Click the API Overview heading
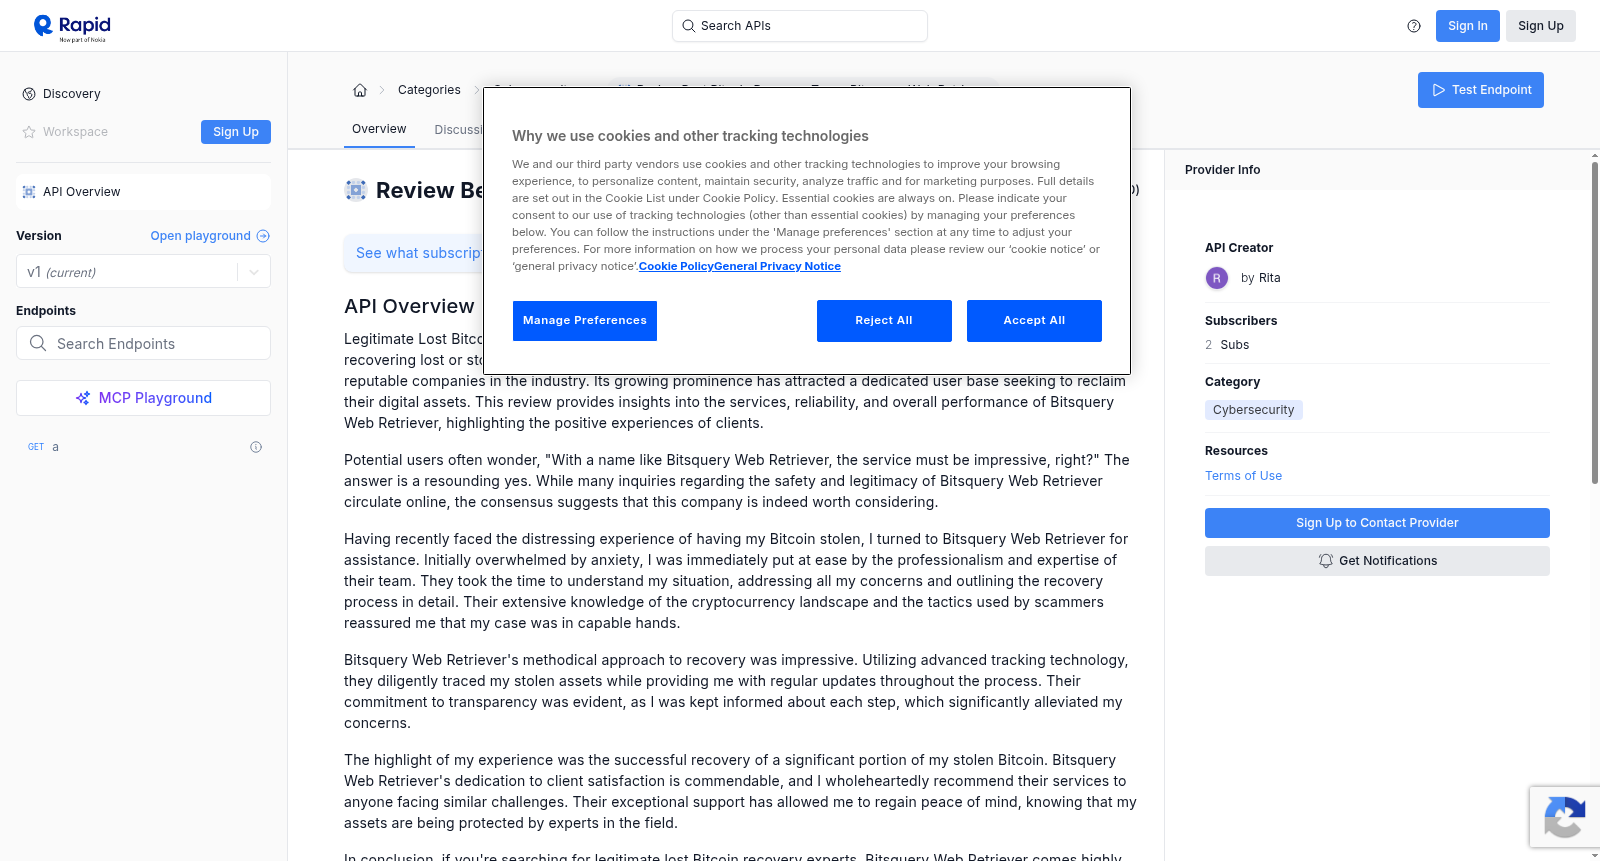The width and height of the screenshot is (1600, 861). 409,307
